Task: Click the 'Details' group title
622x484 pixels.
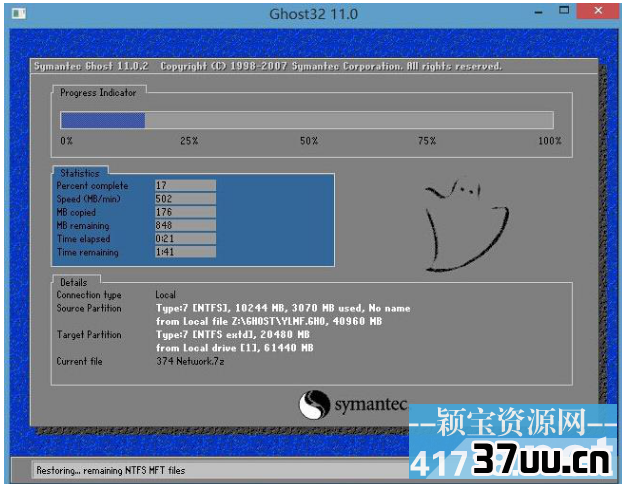Action: coord(73,282)
